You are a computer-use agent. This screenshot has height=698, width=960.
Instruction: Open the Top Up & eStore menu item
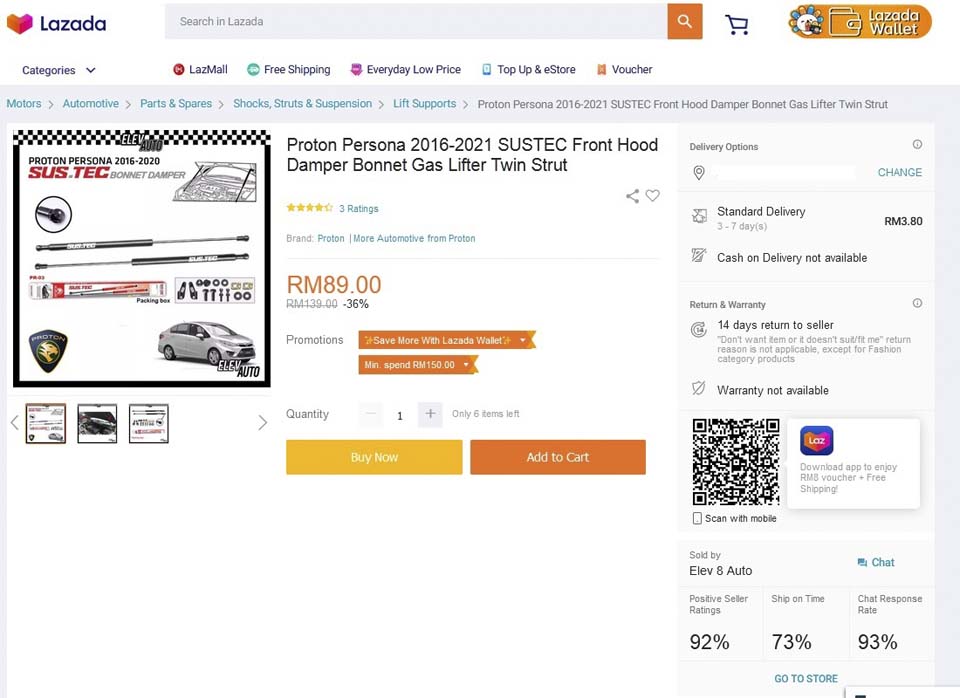click(528, 70)
